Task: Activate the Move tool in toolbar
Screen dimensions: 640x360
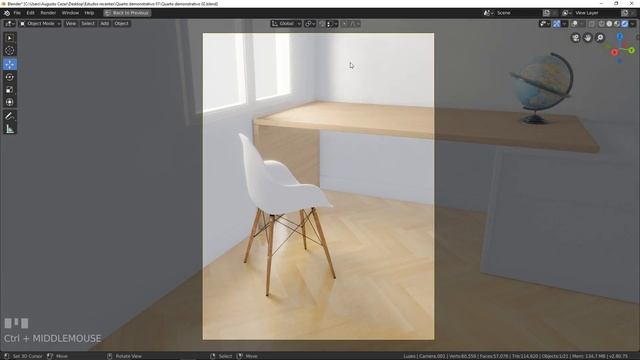Action: click(x=10, y=64)
